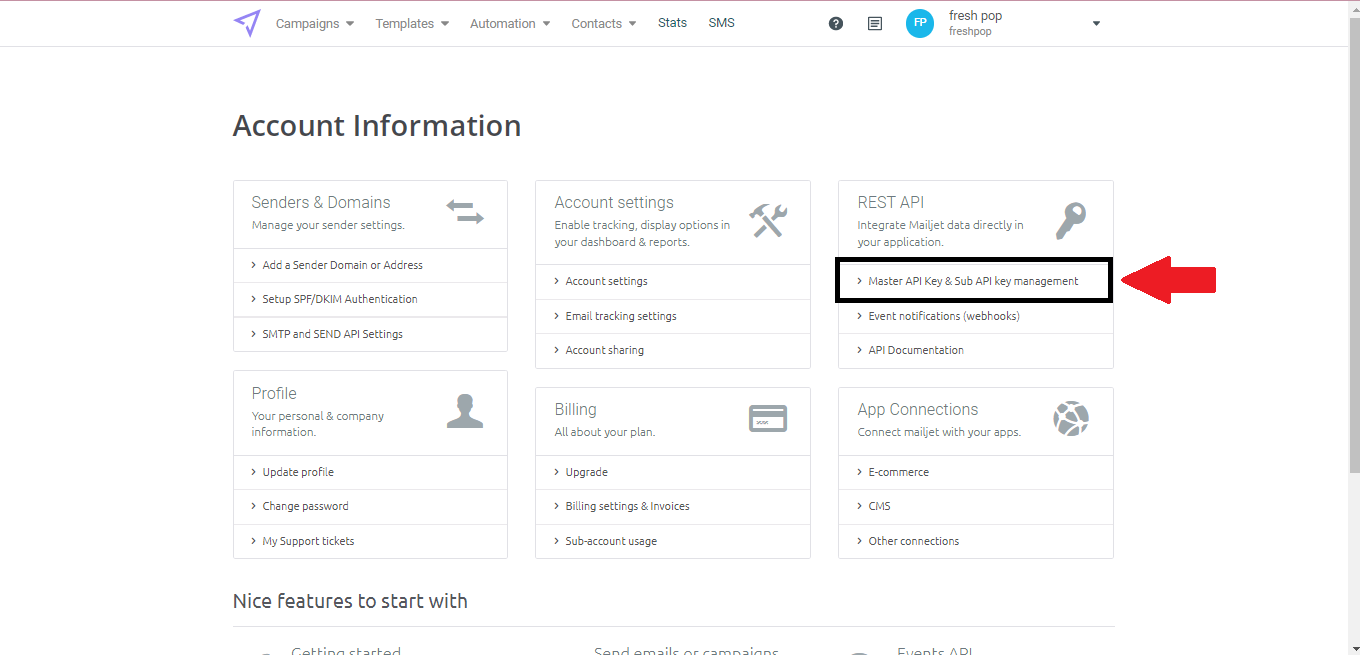
Task: Expand the fresh pop account dropdown arrow
Action: [1096, 23]
